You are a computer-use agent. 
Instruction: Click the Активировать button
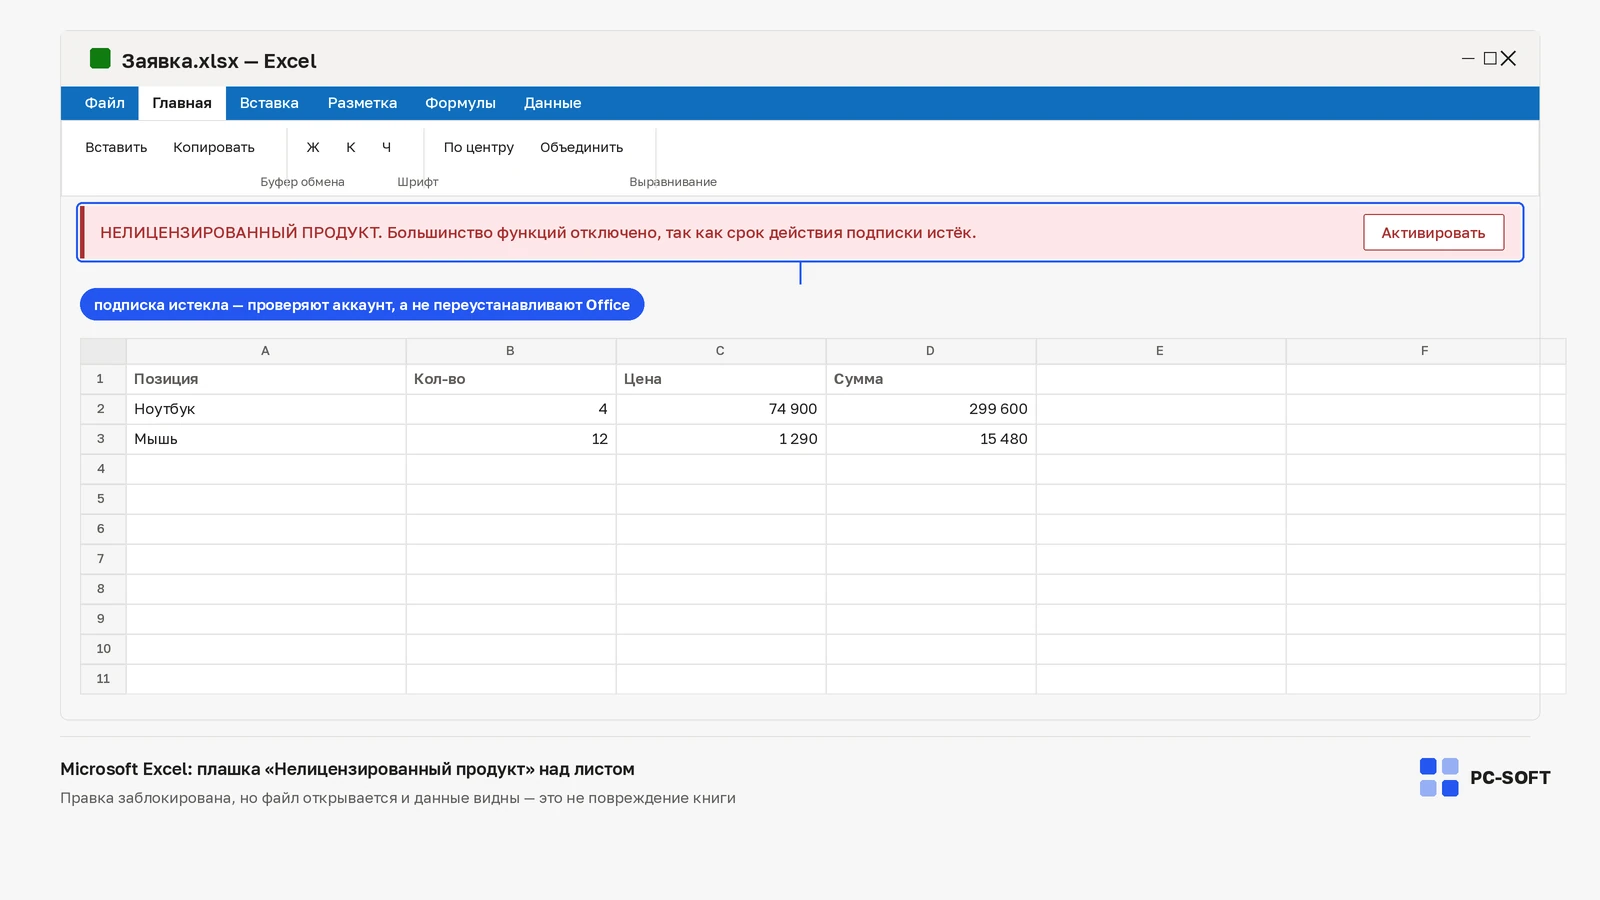click(x=1433, y=232)
